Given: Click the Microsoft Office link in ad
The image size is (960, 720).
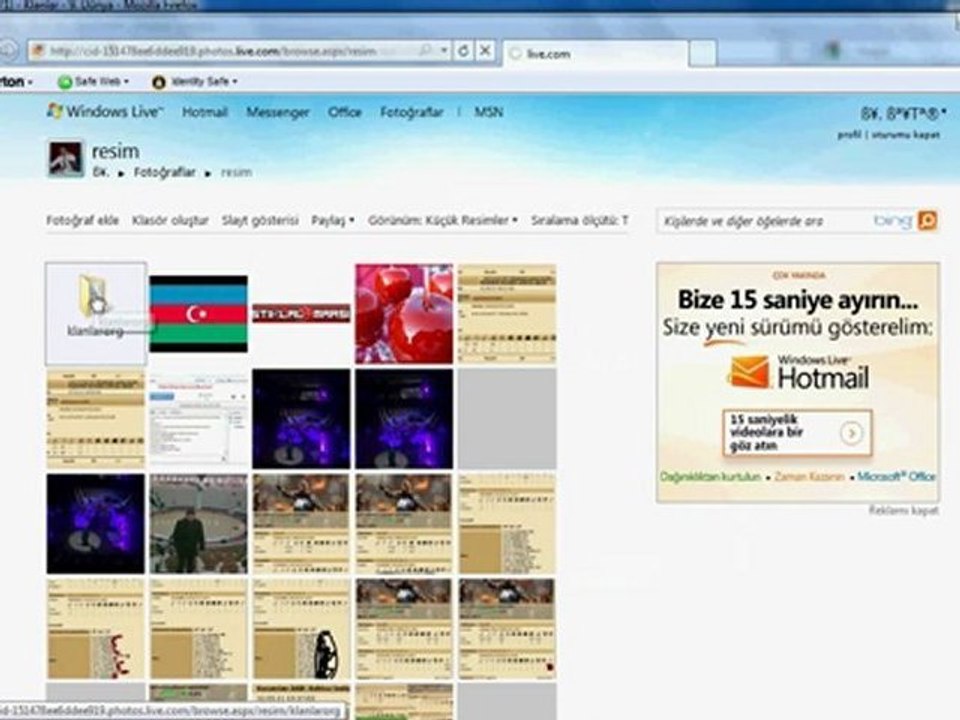Looking at the screenshot, I should click(x=896, y=476).
